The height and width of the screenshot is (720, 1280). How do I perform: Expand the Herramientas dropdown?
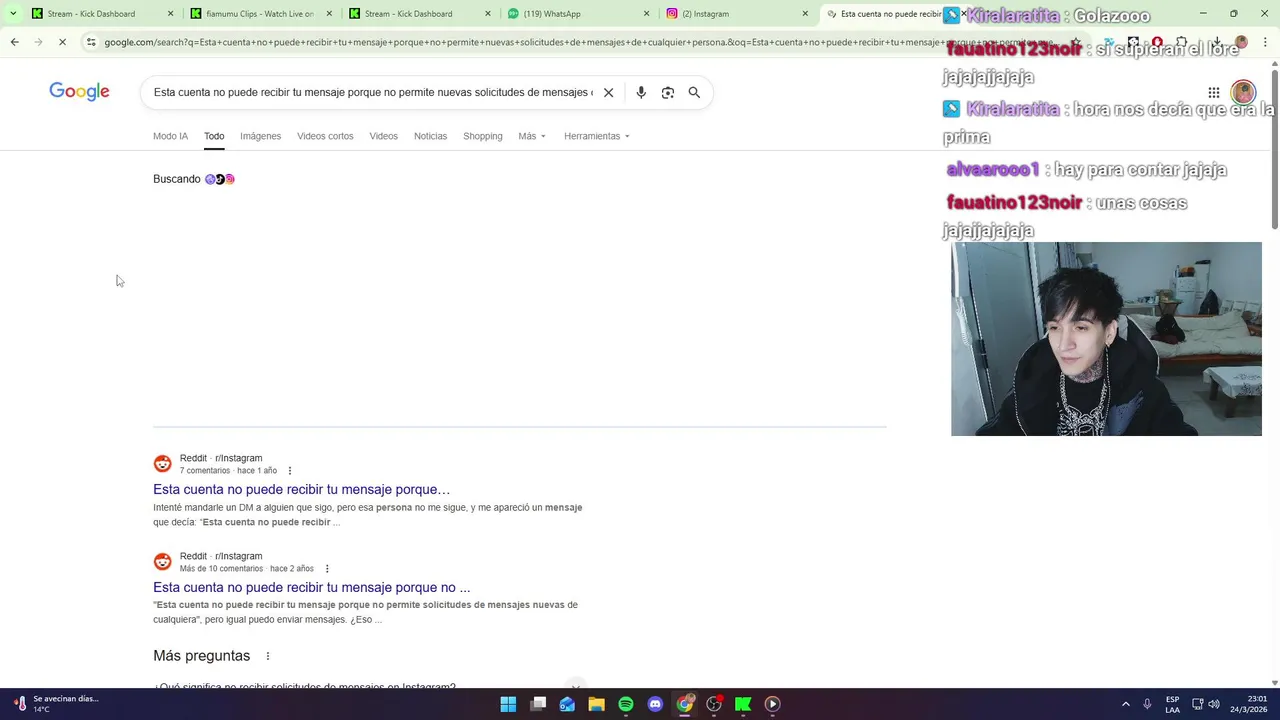click(x=597, y=136)
